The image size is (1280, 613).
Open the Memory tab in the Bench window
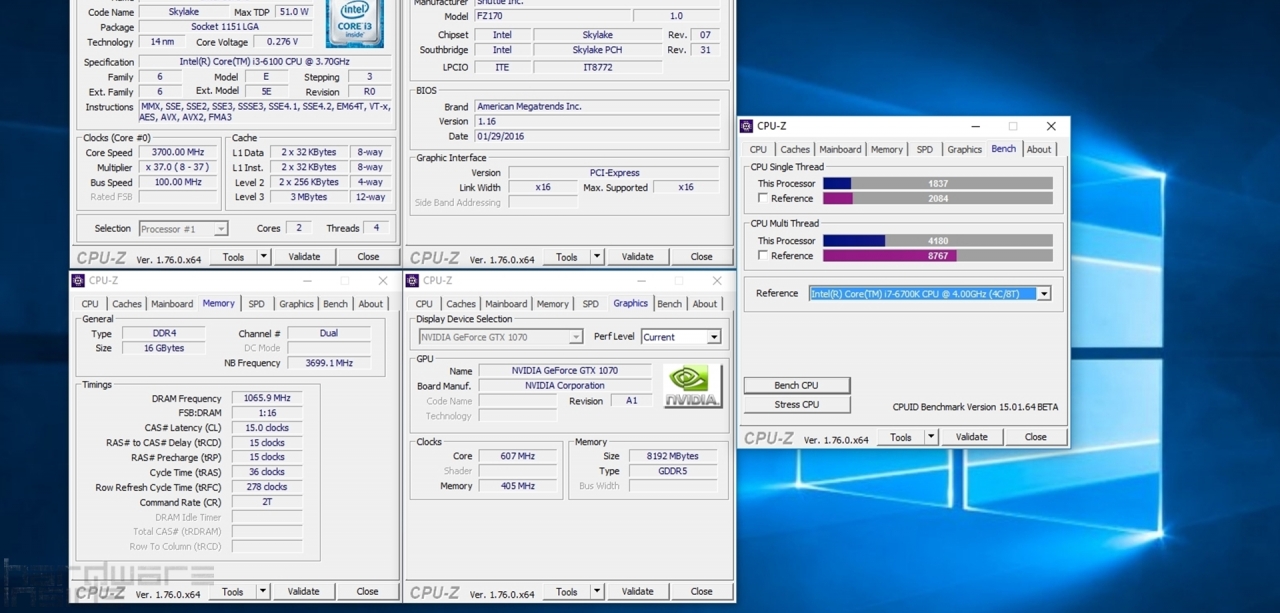(887, 150)
